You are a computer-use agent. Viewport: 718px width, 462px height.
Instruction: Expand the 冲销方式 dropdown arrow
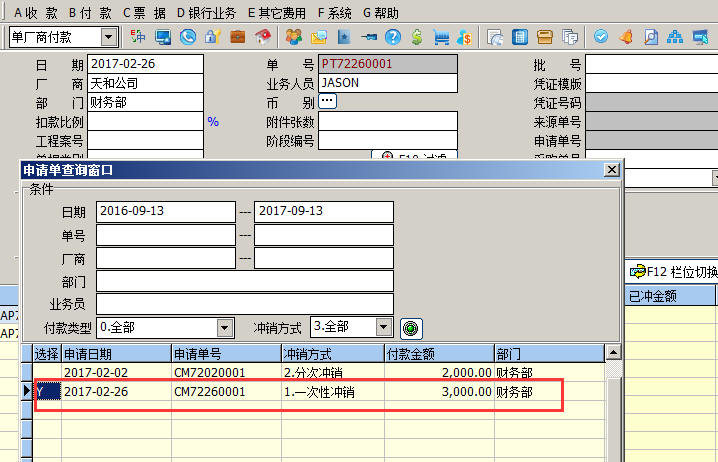coord(384,327)
